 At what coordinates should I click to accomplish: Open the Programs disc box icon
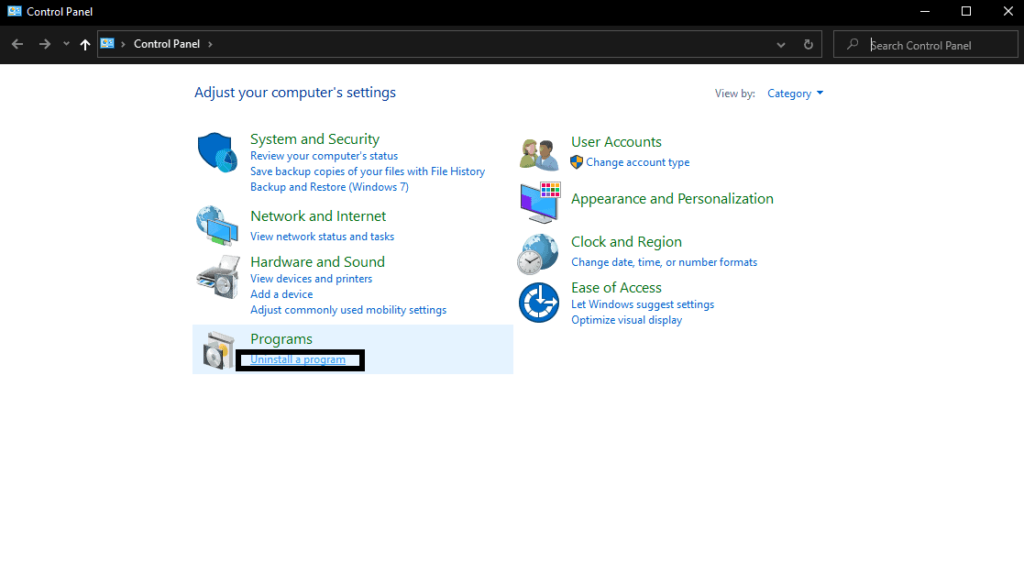point(217,351)
